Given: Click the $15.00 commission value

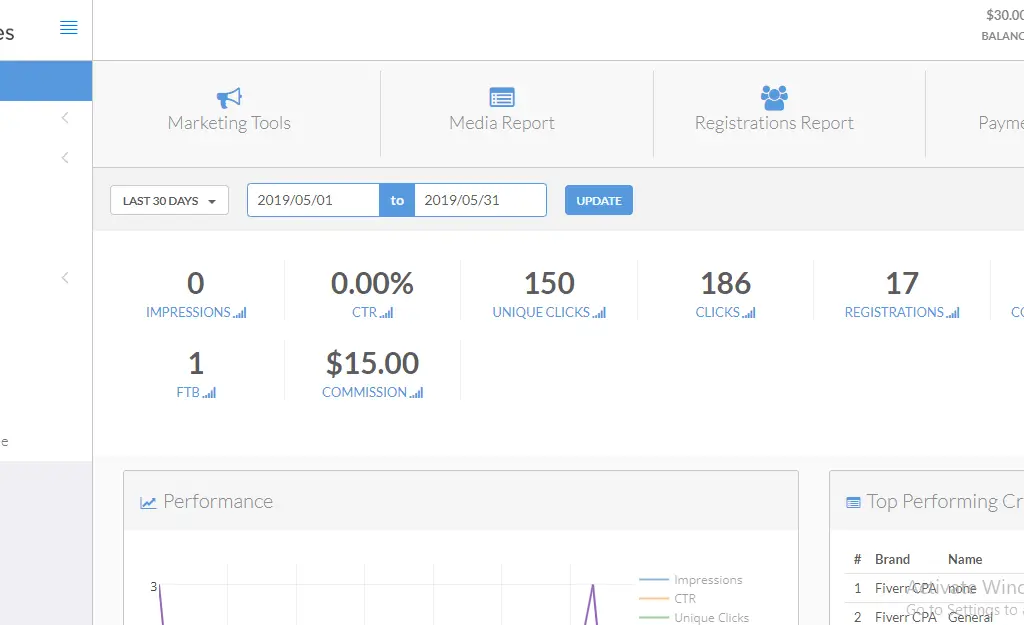Looking at the screenshot, I should (x=372, y=363).
